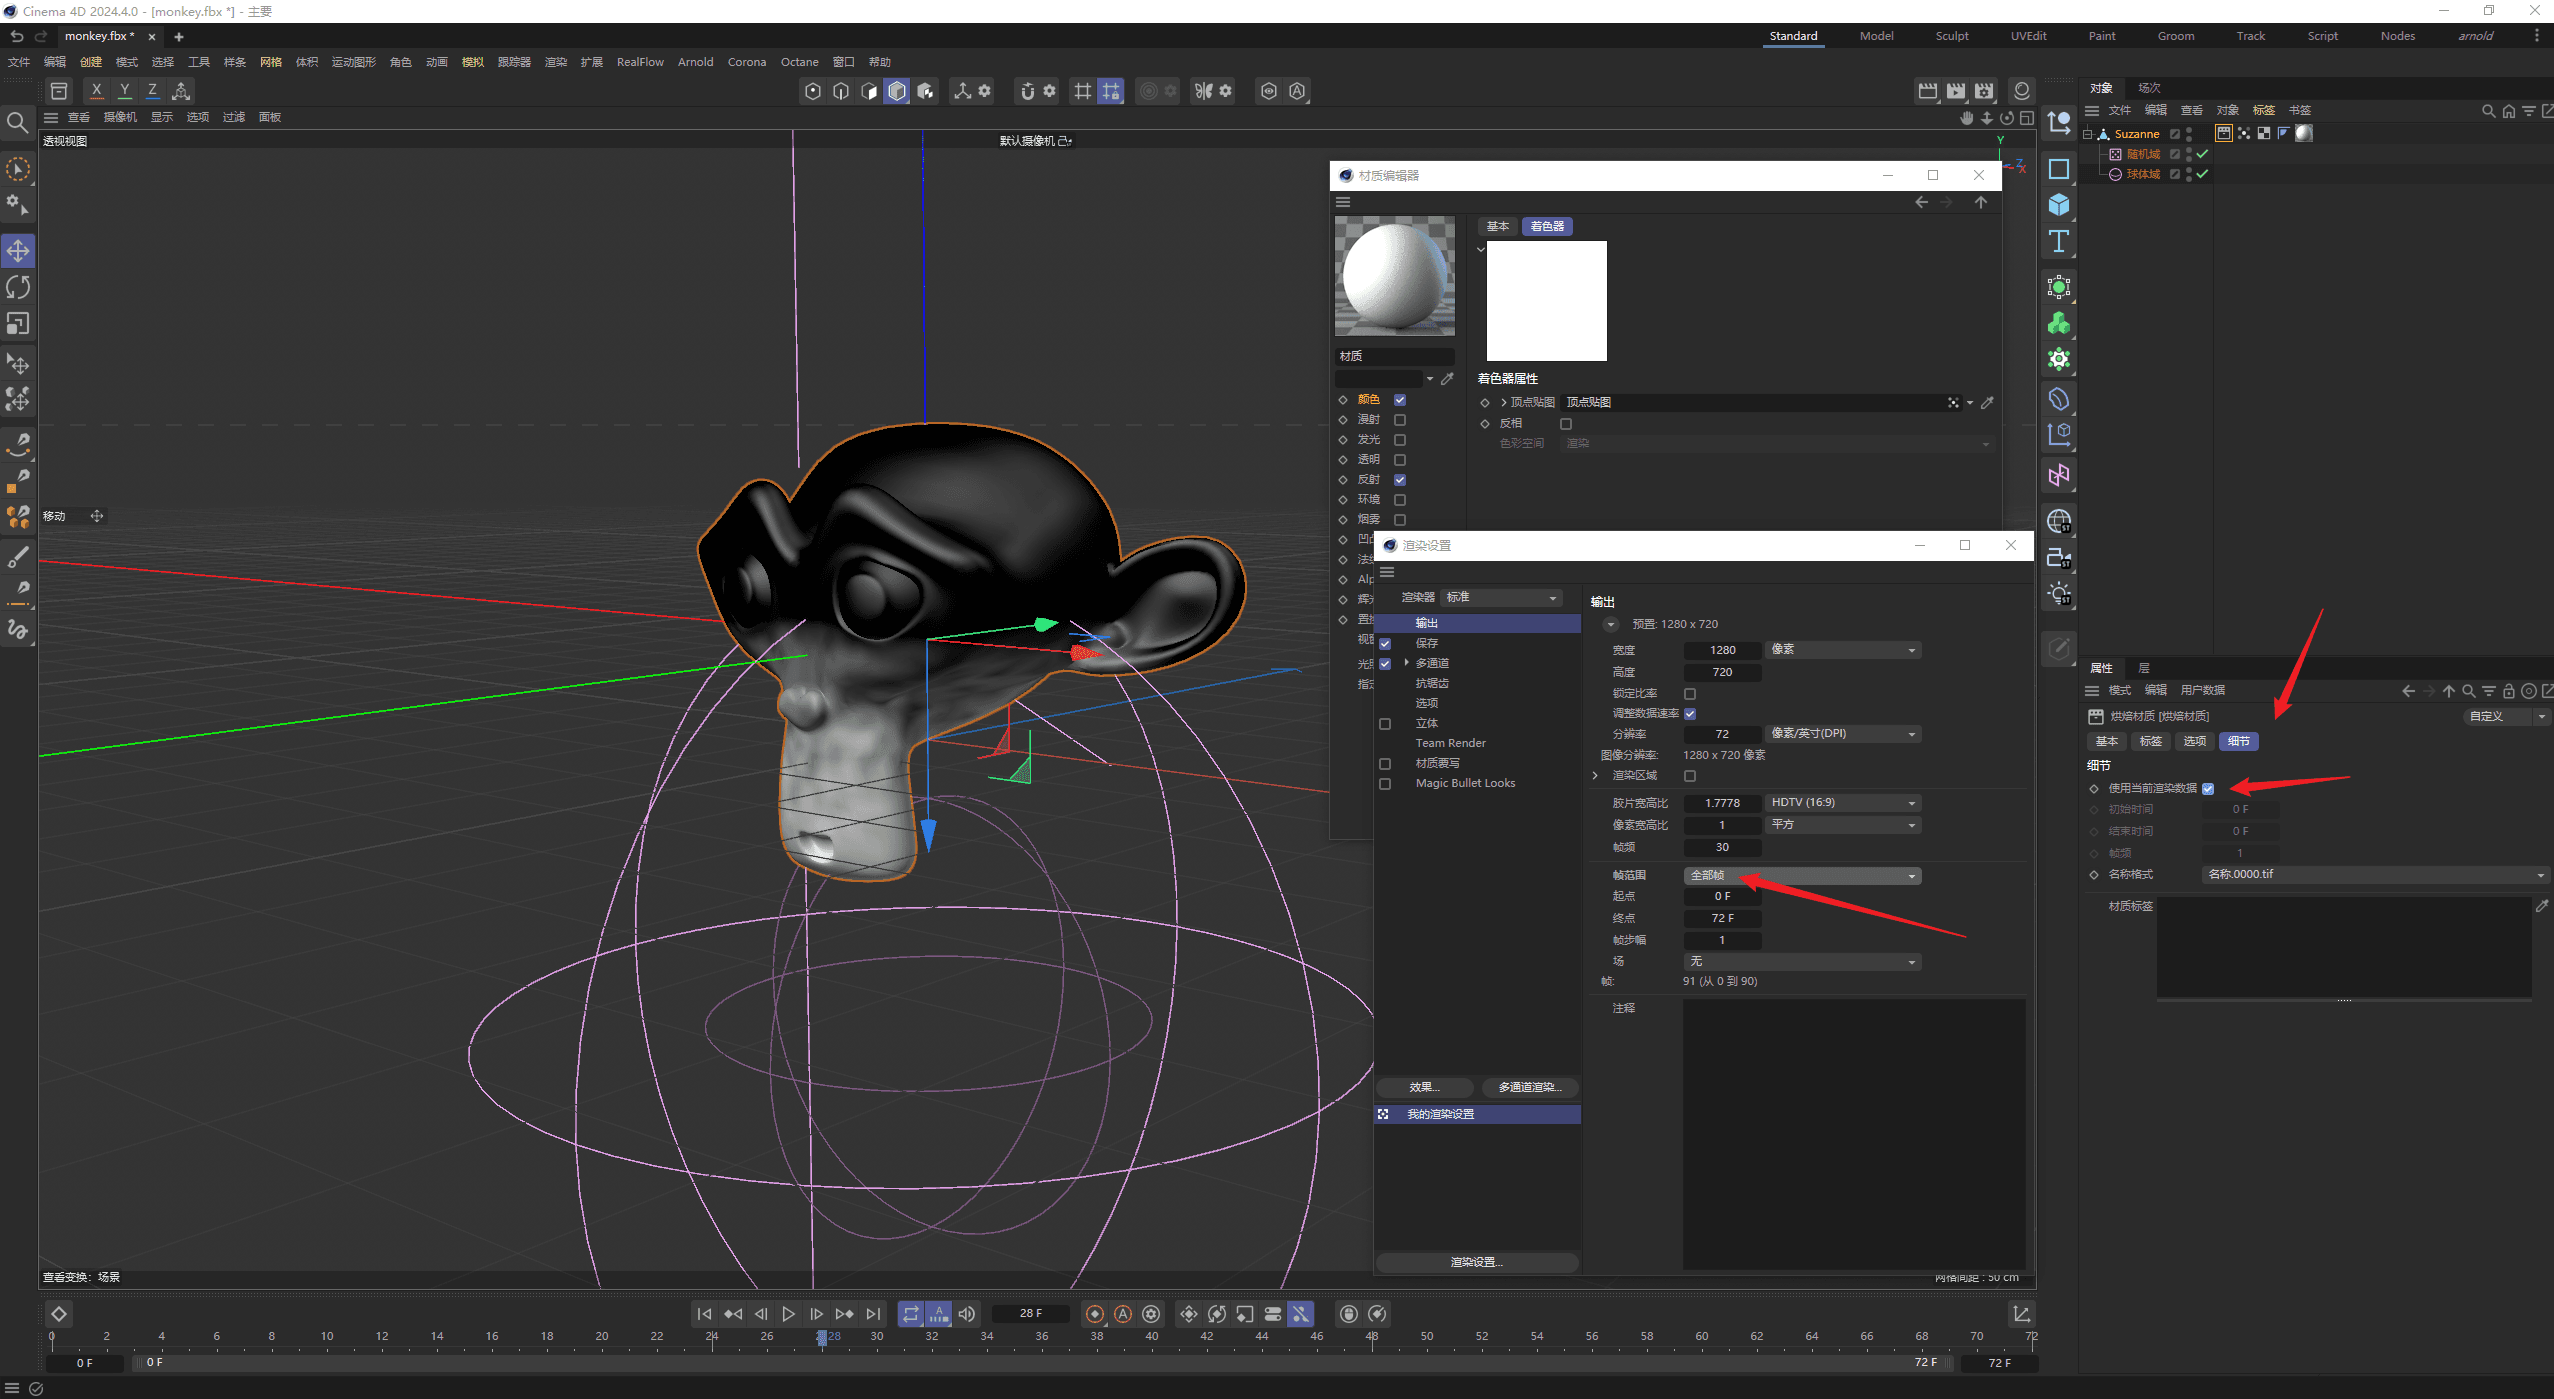This screenshot has width=2554, height=1399.
Task: Click the coordinate system icon beside Z
Action: (181, 91)
